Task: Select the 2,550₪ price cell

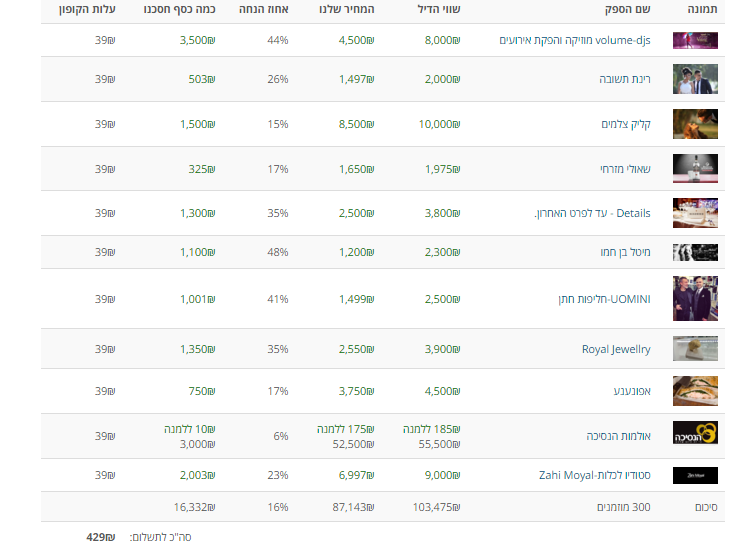Action: (356, 349)
